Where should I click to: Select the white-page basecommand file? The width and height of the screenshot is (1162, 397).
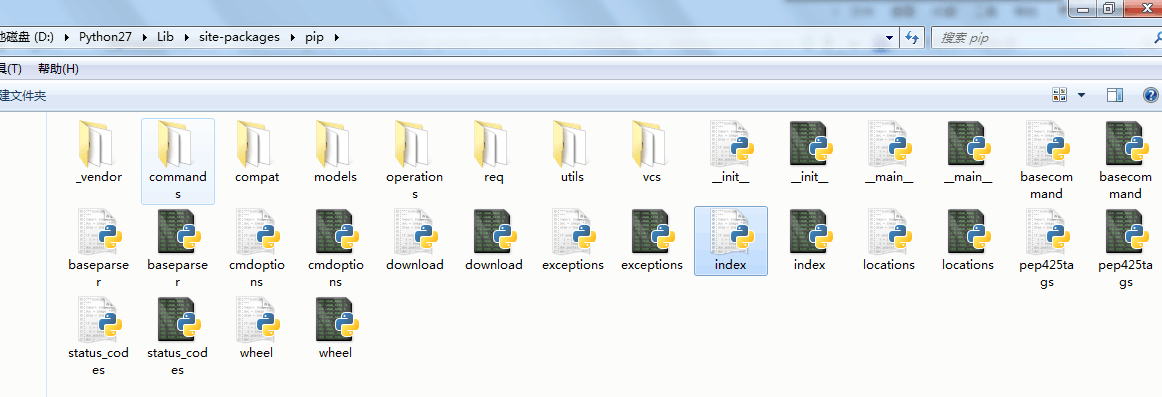pos(1046,161)
